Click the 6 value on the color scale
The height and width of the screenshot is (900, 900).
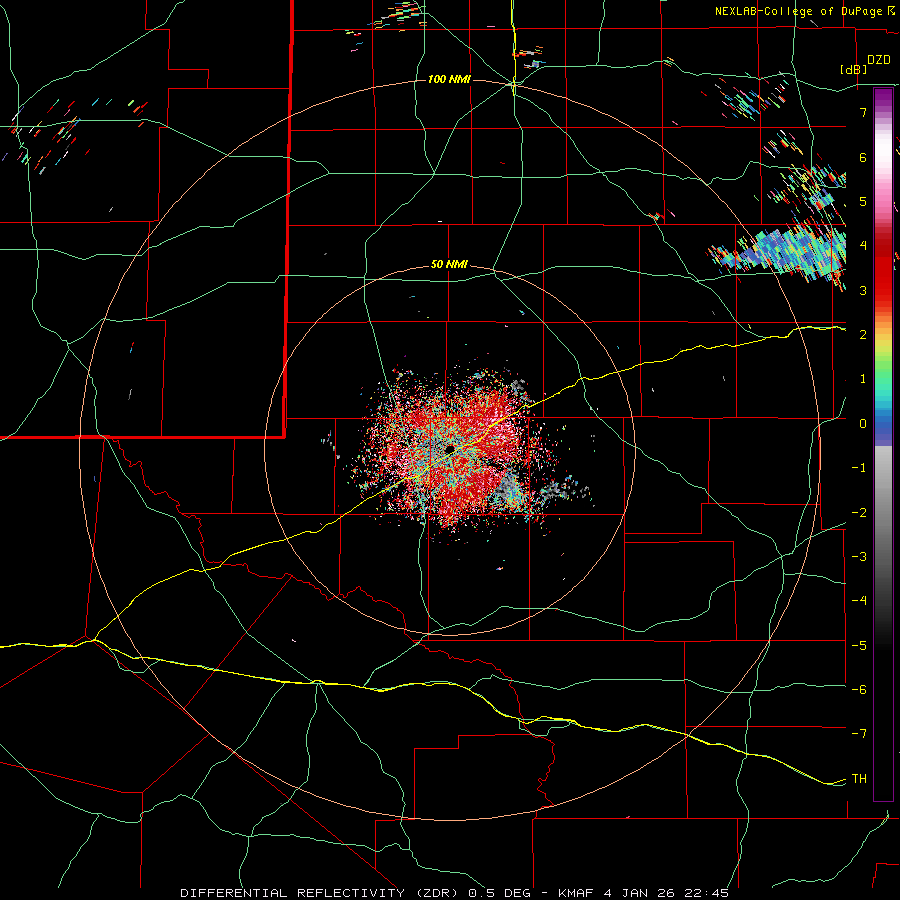(x=863, y=157)
